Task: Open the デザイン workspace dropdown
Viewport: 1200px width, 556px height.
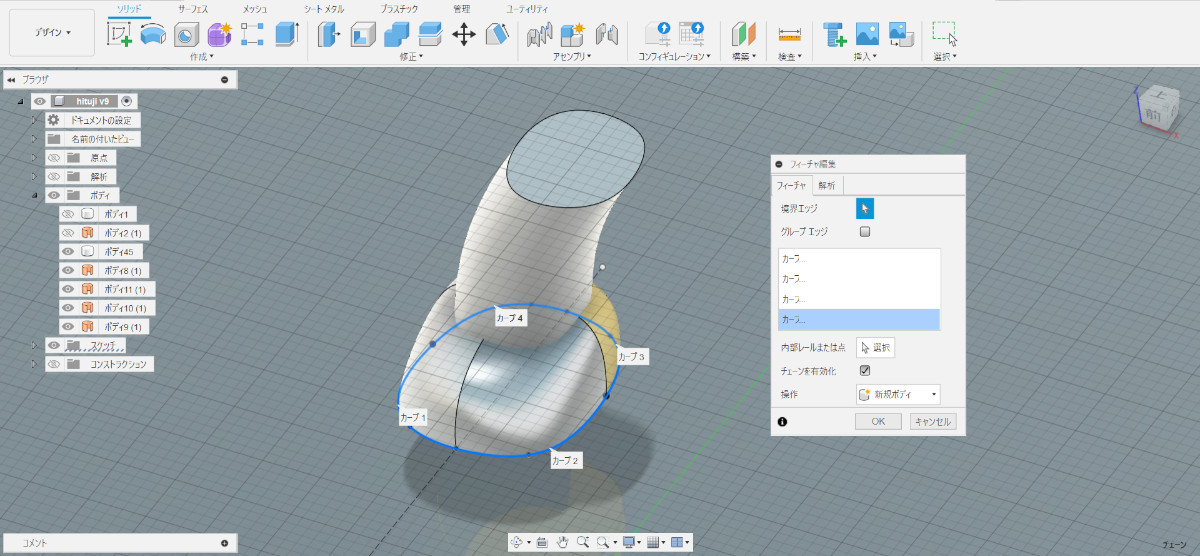Action: [x=53, y=33]
